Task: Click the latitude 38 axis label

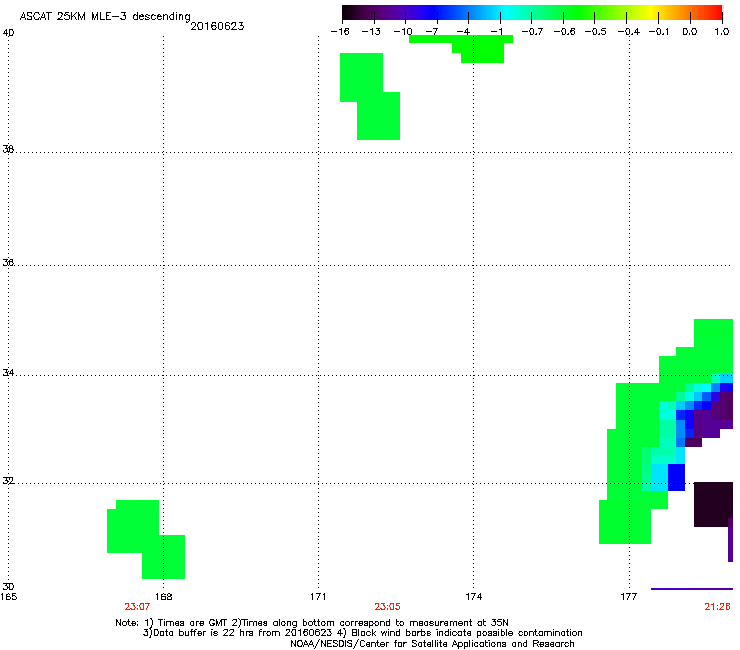Action: 8,149
